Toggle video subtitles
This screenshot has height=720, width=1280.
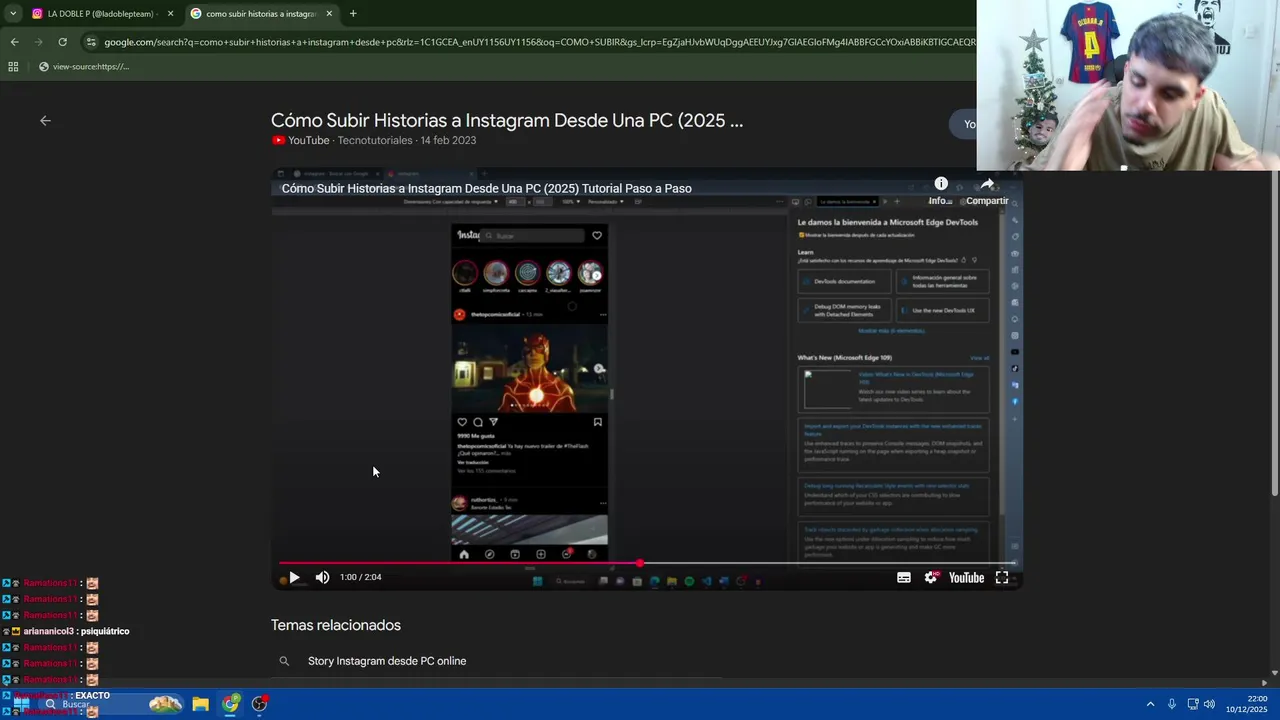pyautogui.click(x=904, y=577)
